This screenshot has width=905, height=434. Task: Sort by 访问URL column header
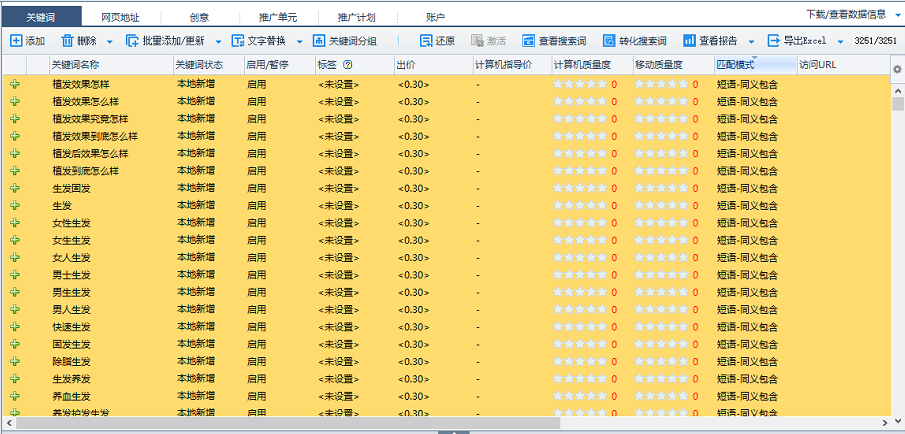click(x=843, y=65)
